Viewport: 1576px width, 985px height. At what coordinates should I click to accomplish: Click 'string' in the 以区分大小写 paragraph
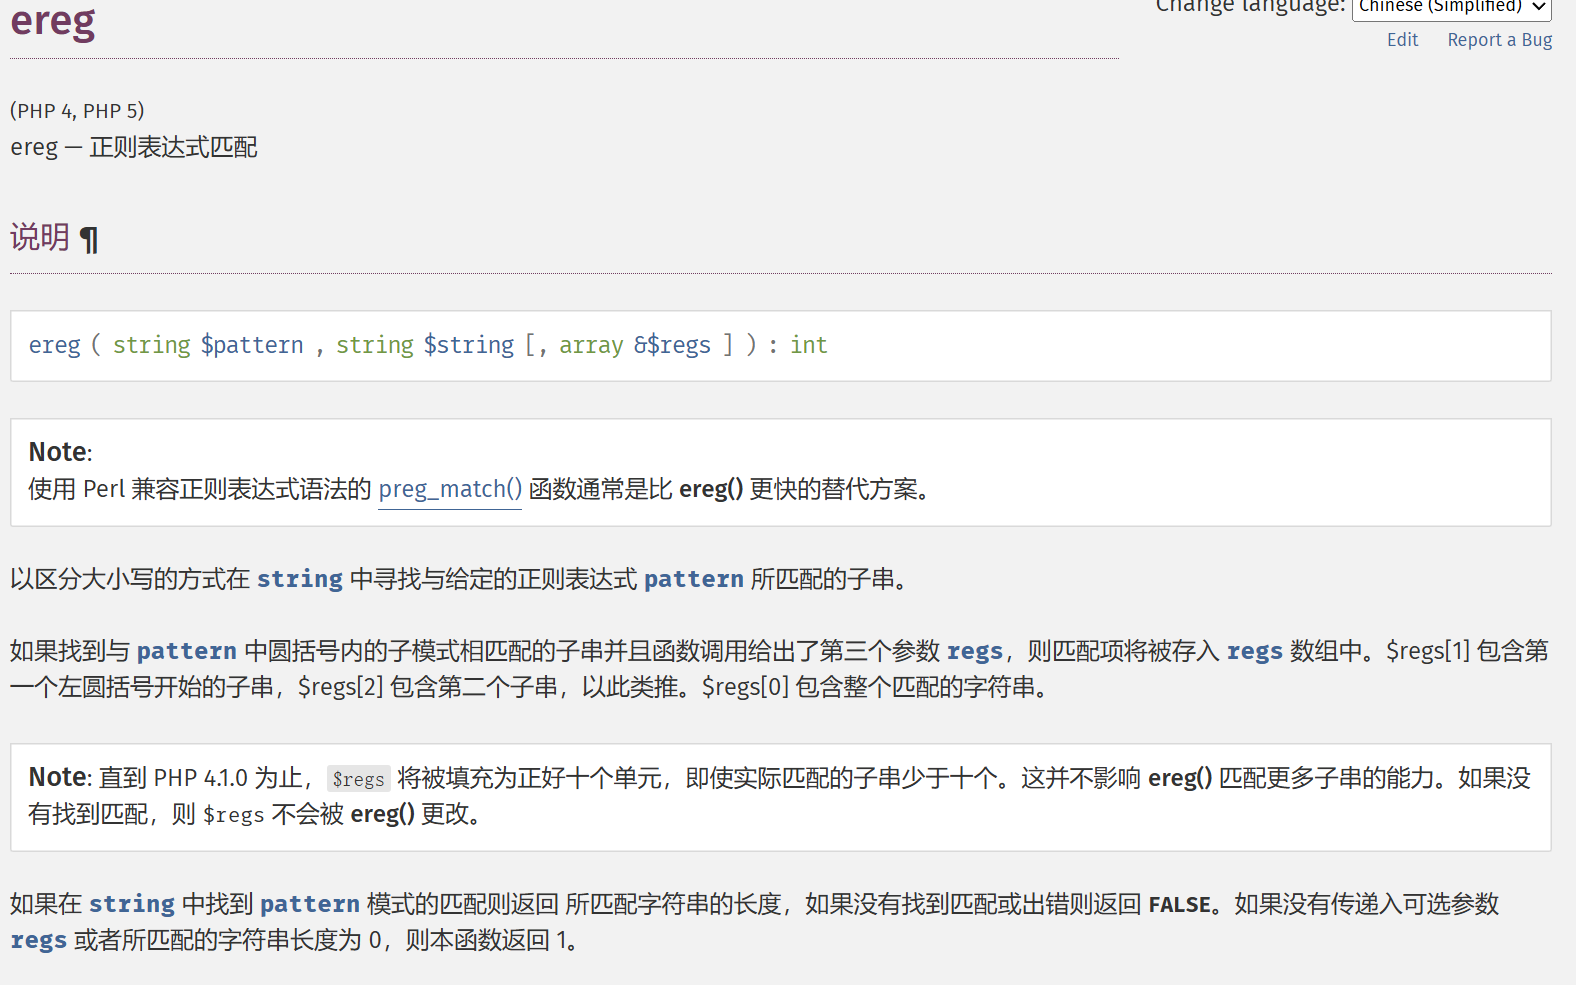(299, 579)
